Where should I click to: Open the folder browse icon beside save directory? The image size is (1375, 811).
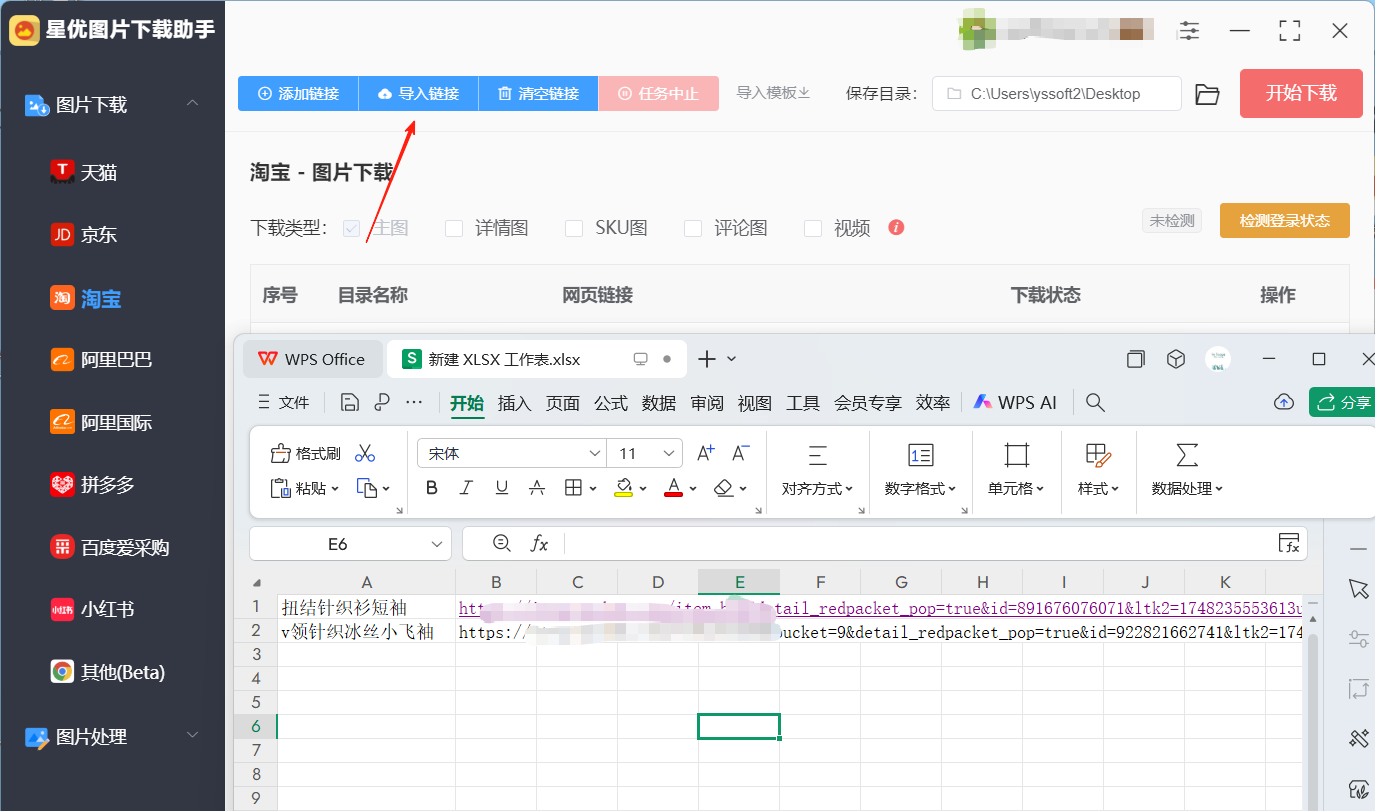pyautogui.click(x=1208, y=94)
